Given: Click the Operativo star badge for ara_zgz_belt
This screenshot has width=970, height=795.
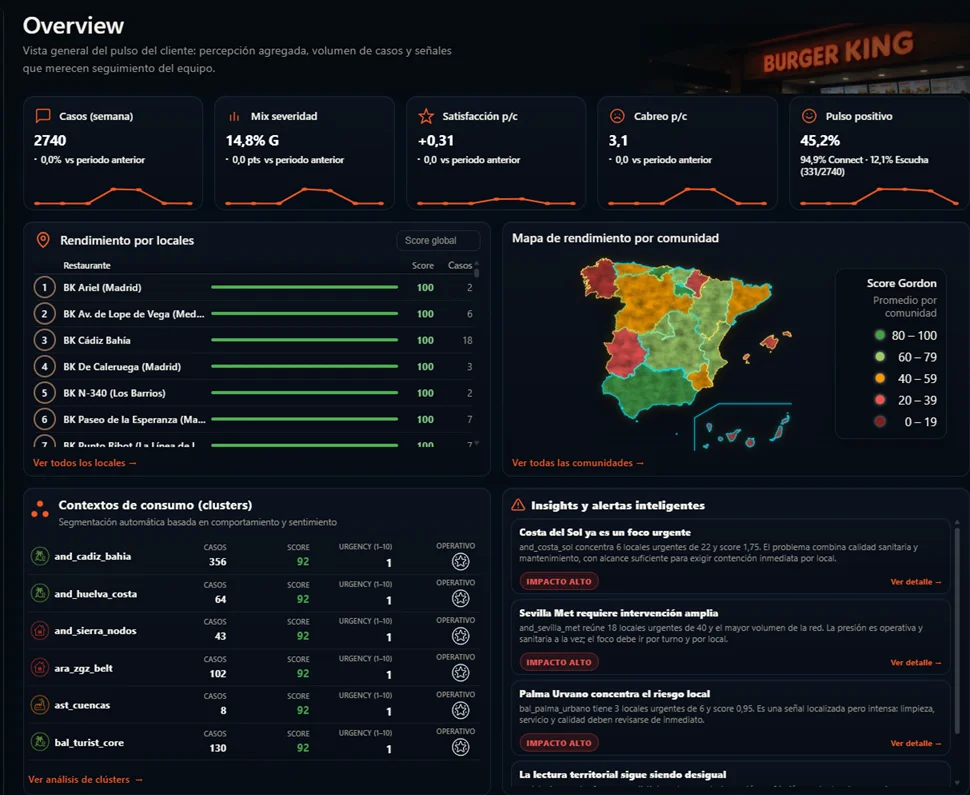Looking at the screenshot, I should tap(460, 673).
